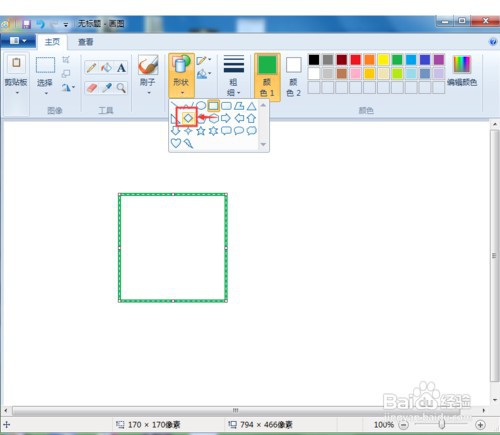Select the Pencil tool

tap(91, 68)
